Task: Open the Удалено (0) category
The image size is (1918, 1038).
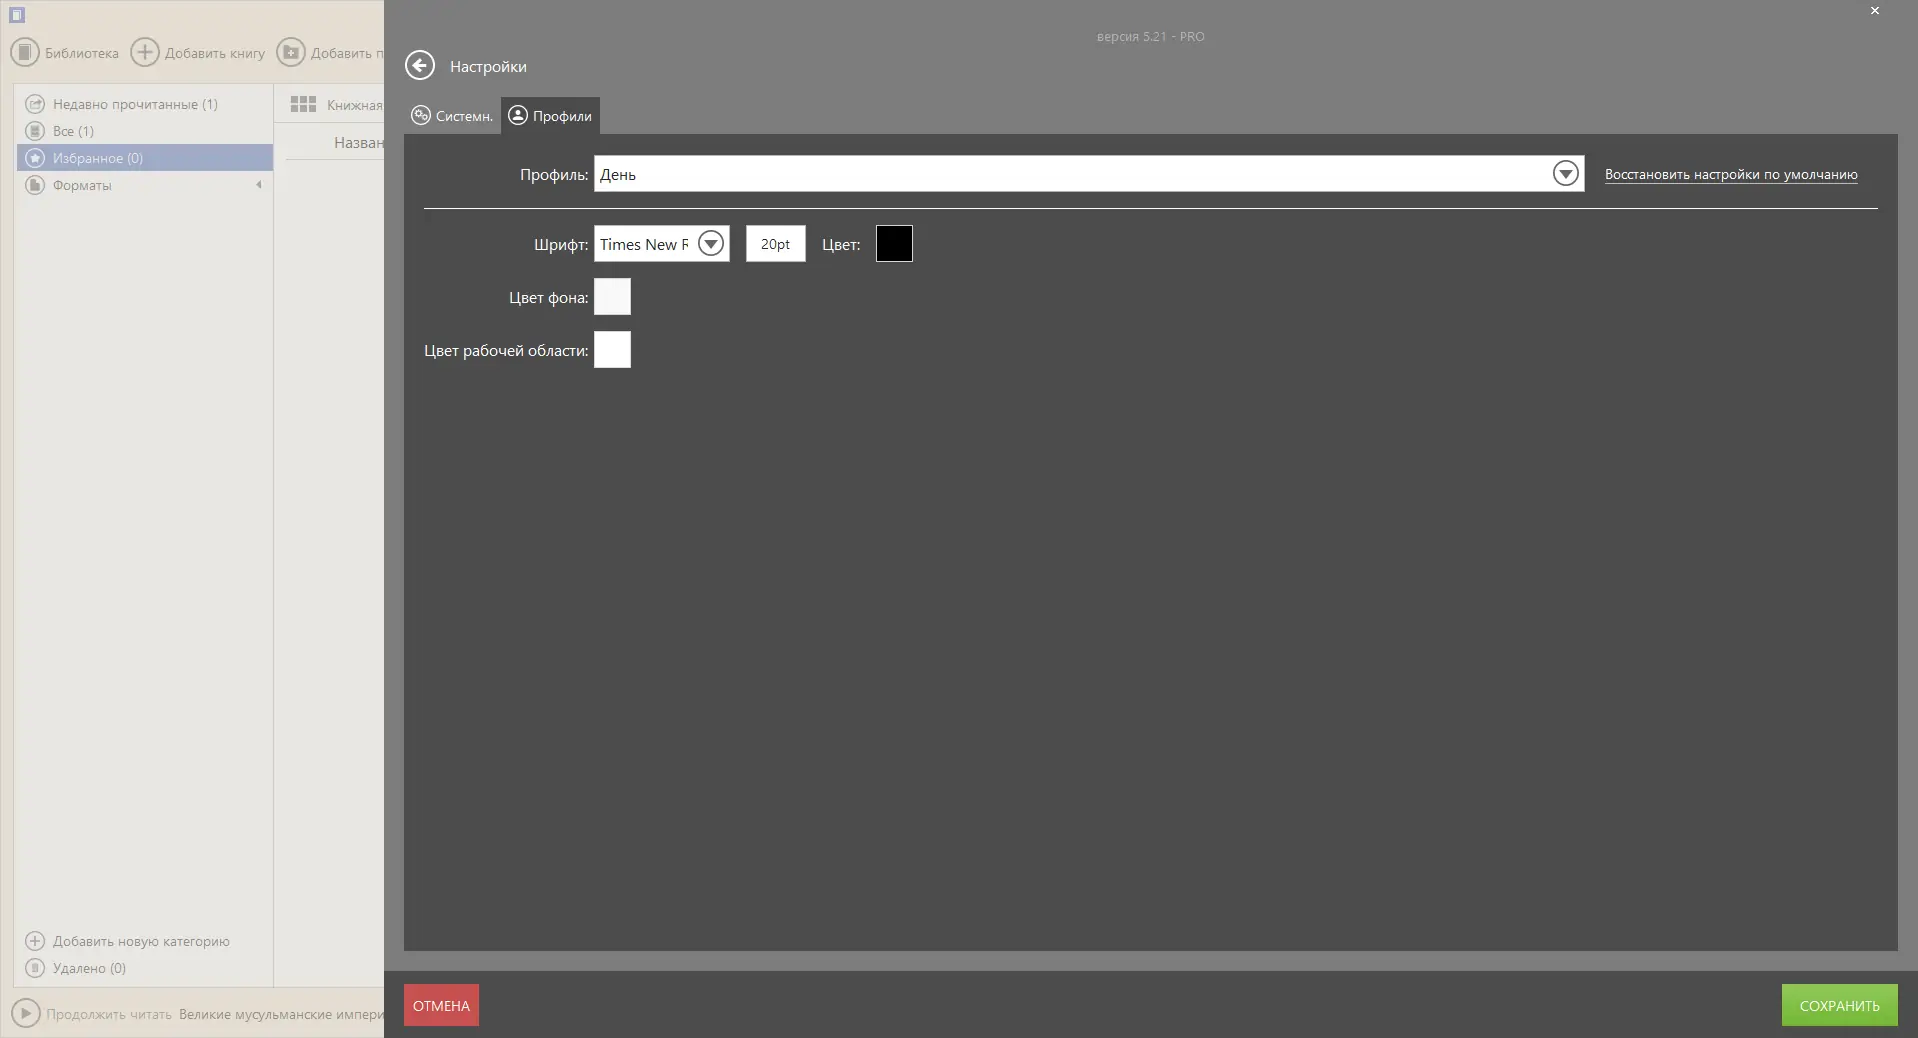Action: click(x=145, y=968)
